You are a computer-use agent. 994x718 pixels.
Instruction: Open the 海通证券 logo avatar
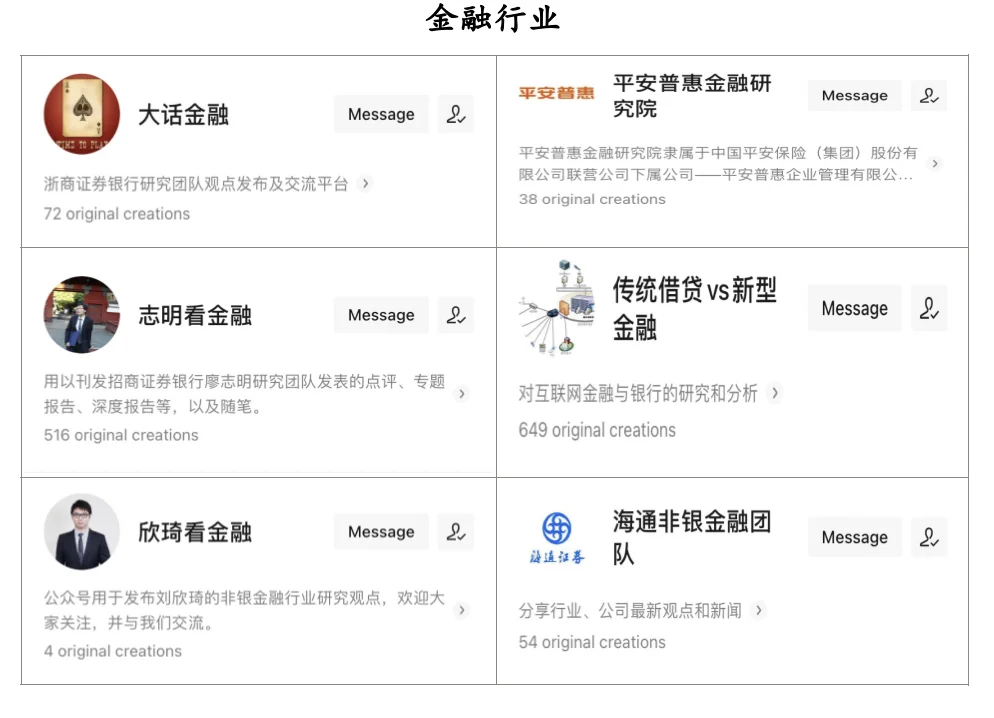tap(557, 537)
